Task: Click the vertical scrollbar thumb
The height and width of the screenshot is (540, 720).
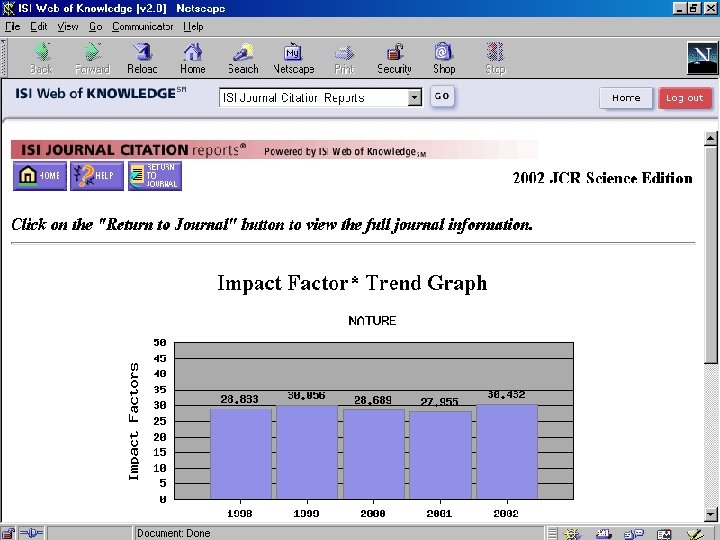Action: [x=710, y=255]
